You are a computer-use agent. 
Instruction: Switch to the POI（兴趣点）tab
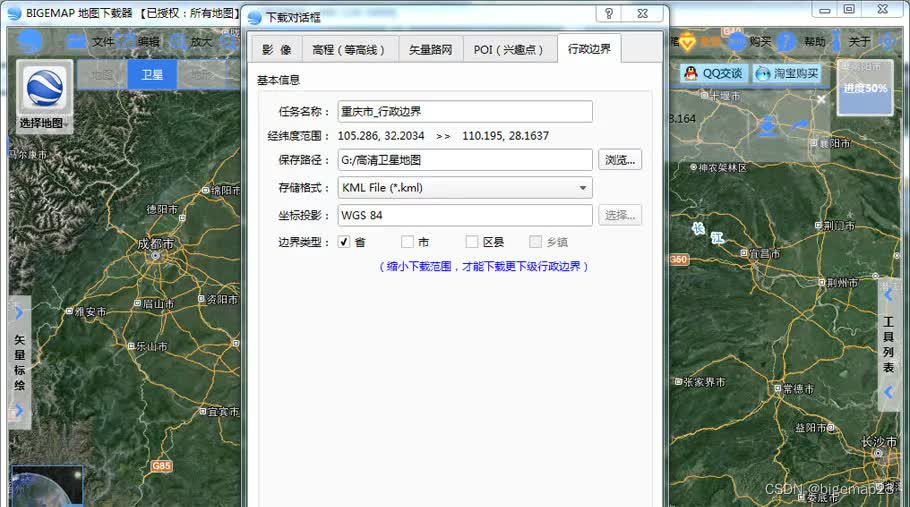(x=508, y=50)
